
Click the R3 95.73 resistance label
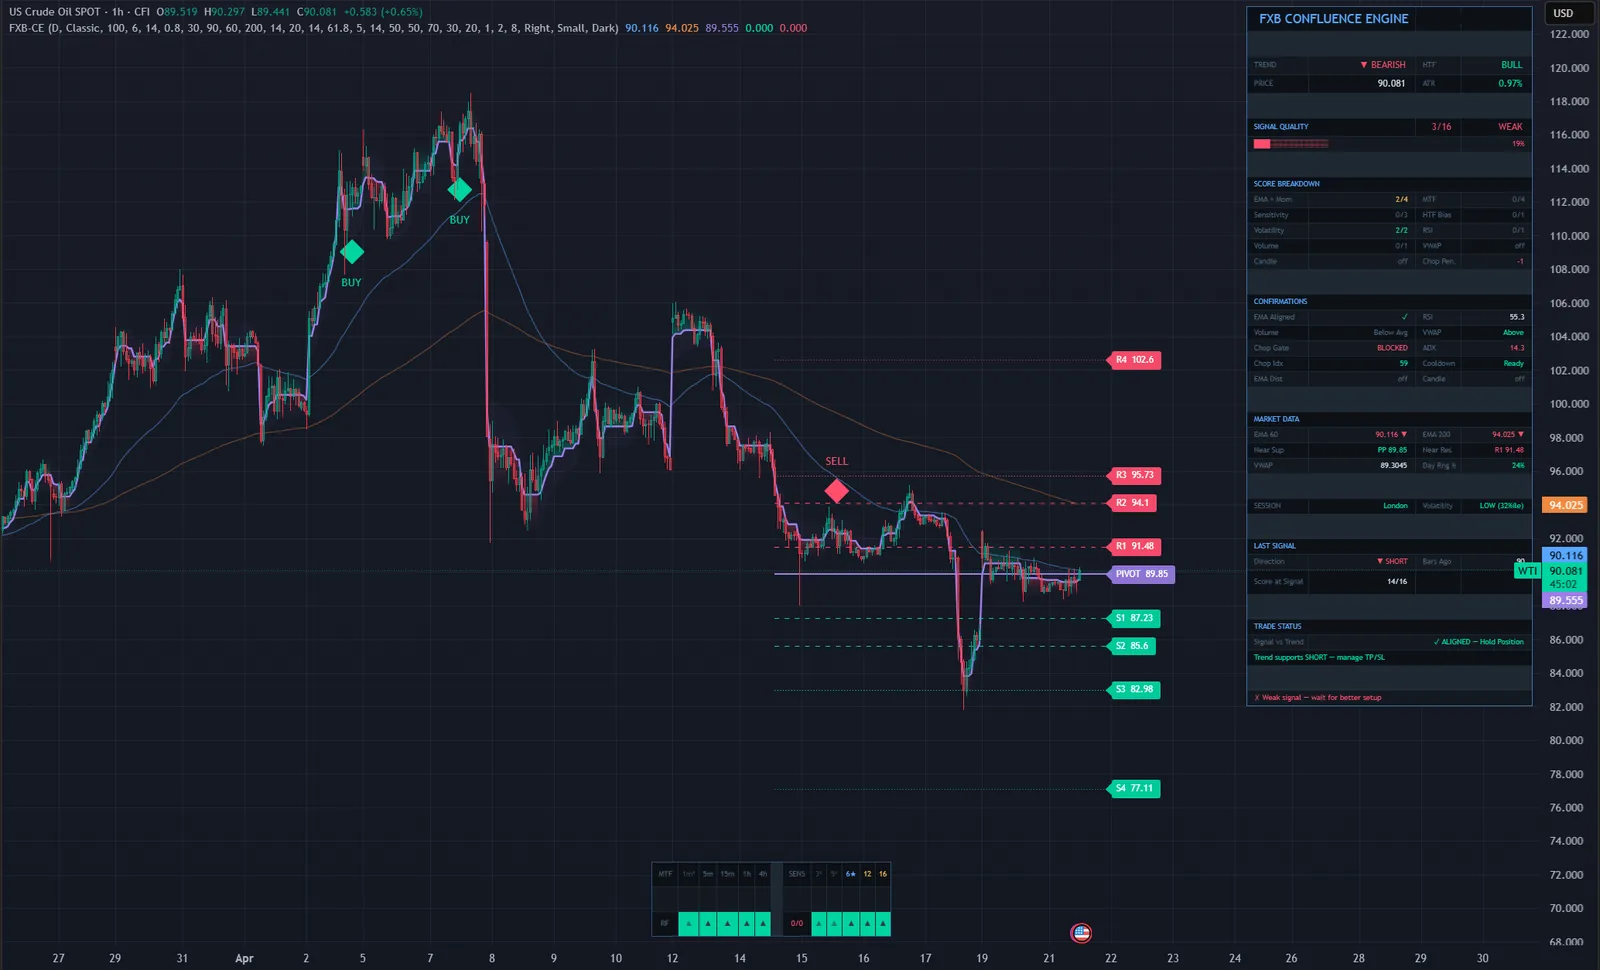[x=1135, y=475]
